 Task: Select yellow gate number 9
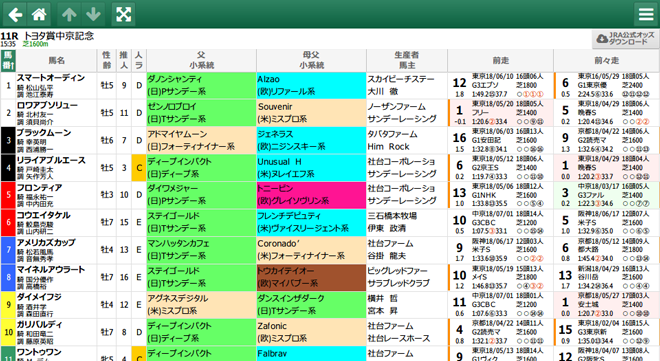[8, 305]
